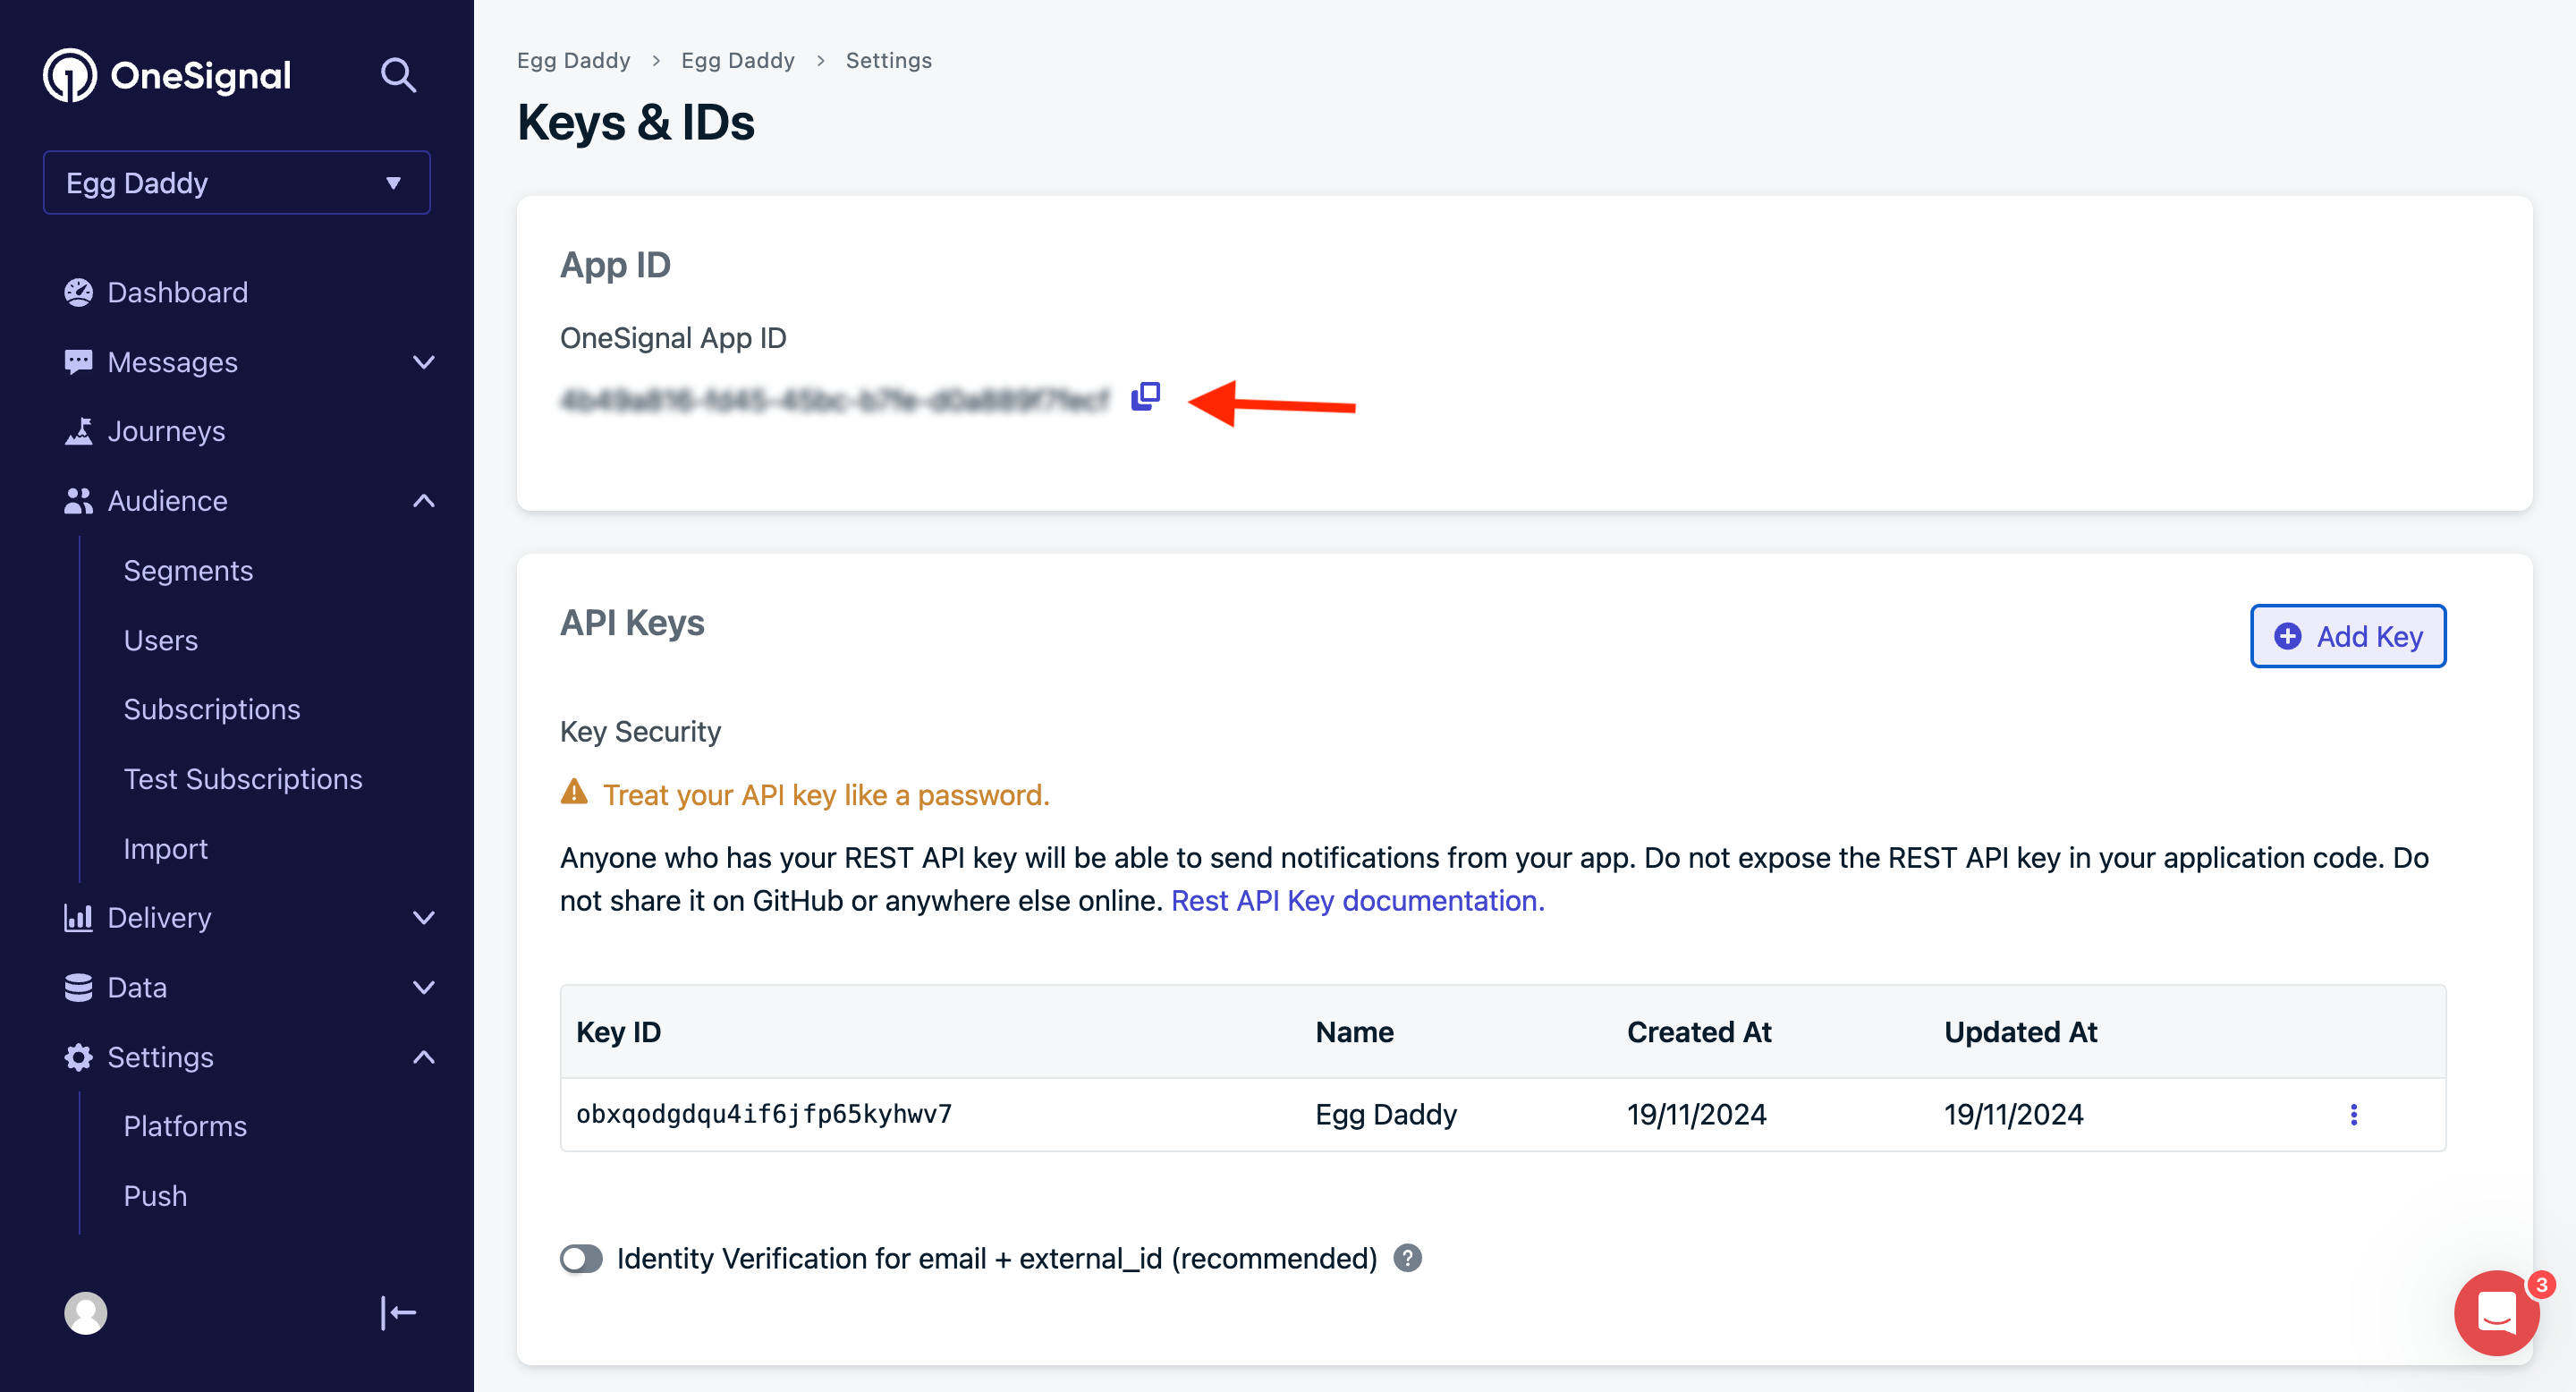Click the Dashboard gauge icon
The height and width of the screenshot is (1392, 2576).
[x=78, y=292]
